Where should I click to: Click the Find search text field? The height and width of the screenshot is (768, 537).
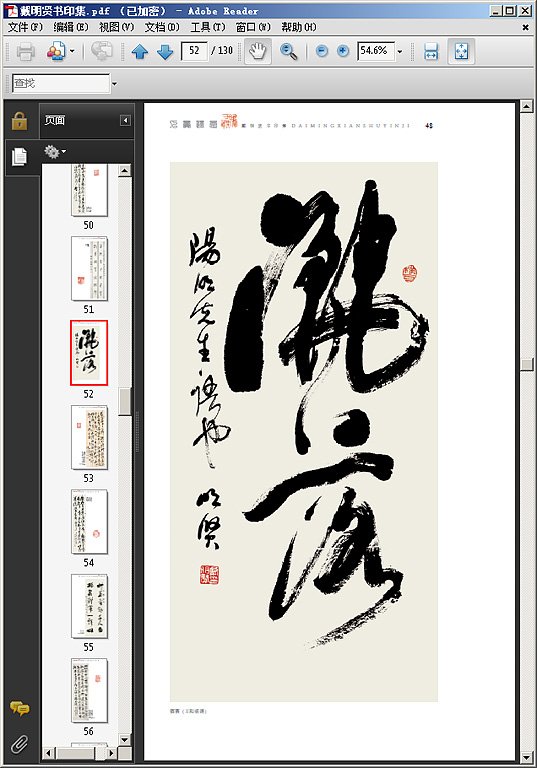click(61, 83)
